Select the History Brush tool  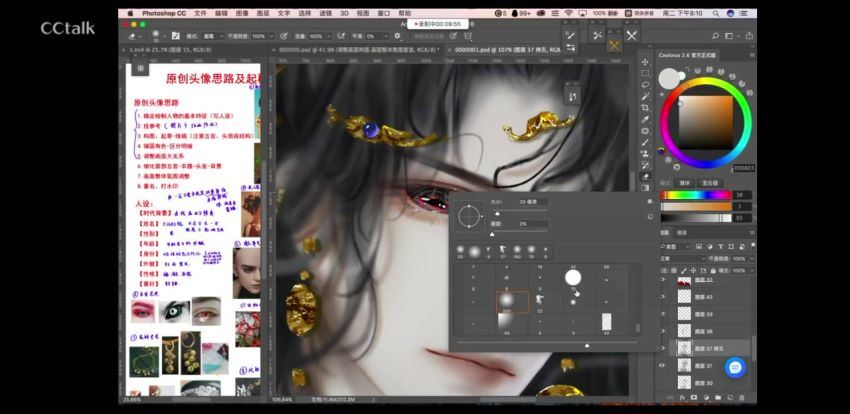tap(645, 165)
